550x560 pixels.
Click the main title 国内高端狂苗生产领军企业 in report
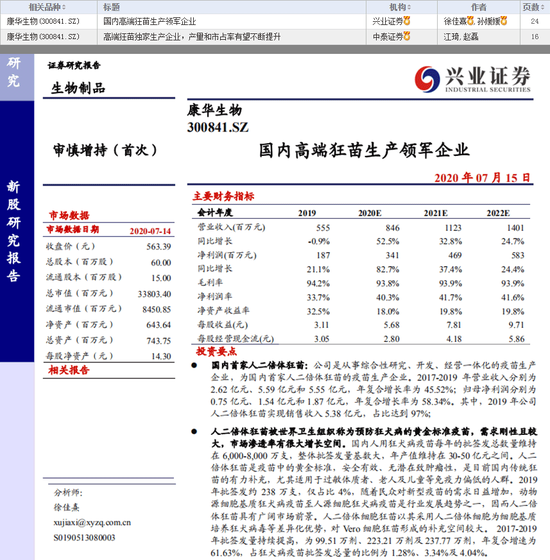[364, 150]
